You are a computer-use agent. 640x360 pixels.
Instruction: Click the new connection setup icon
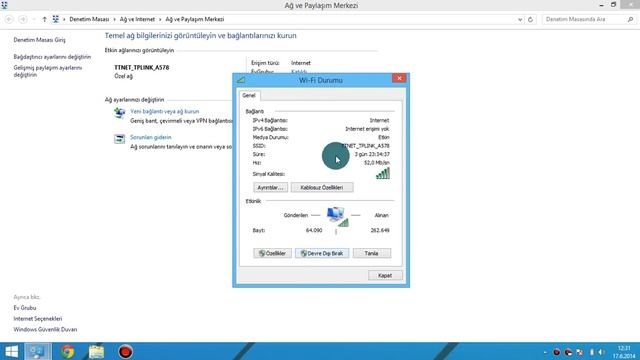point(119,113)
